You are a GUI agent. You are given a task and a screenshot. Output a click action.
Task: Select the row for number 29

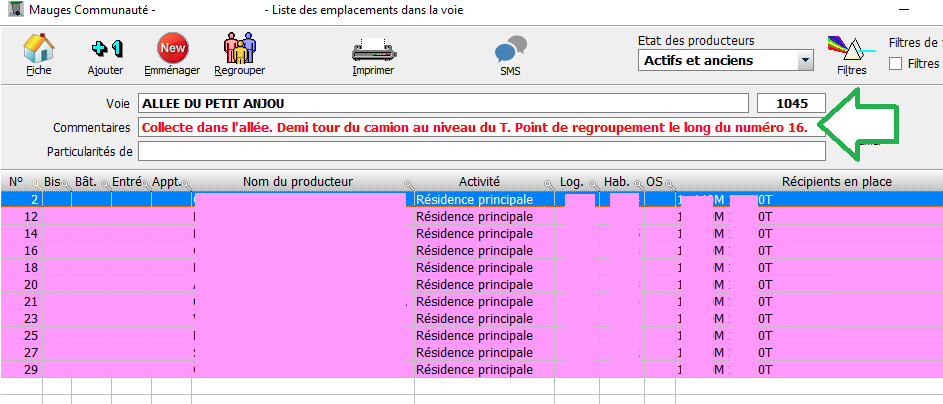tap(300, 369)
